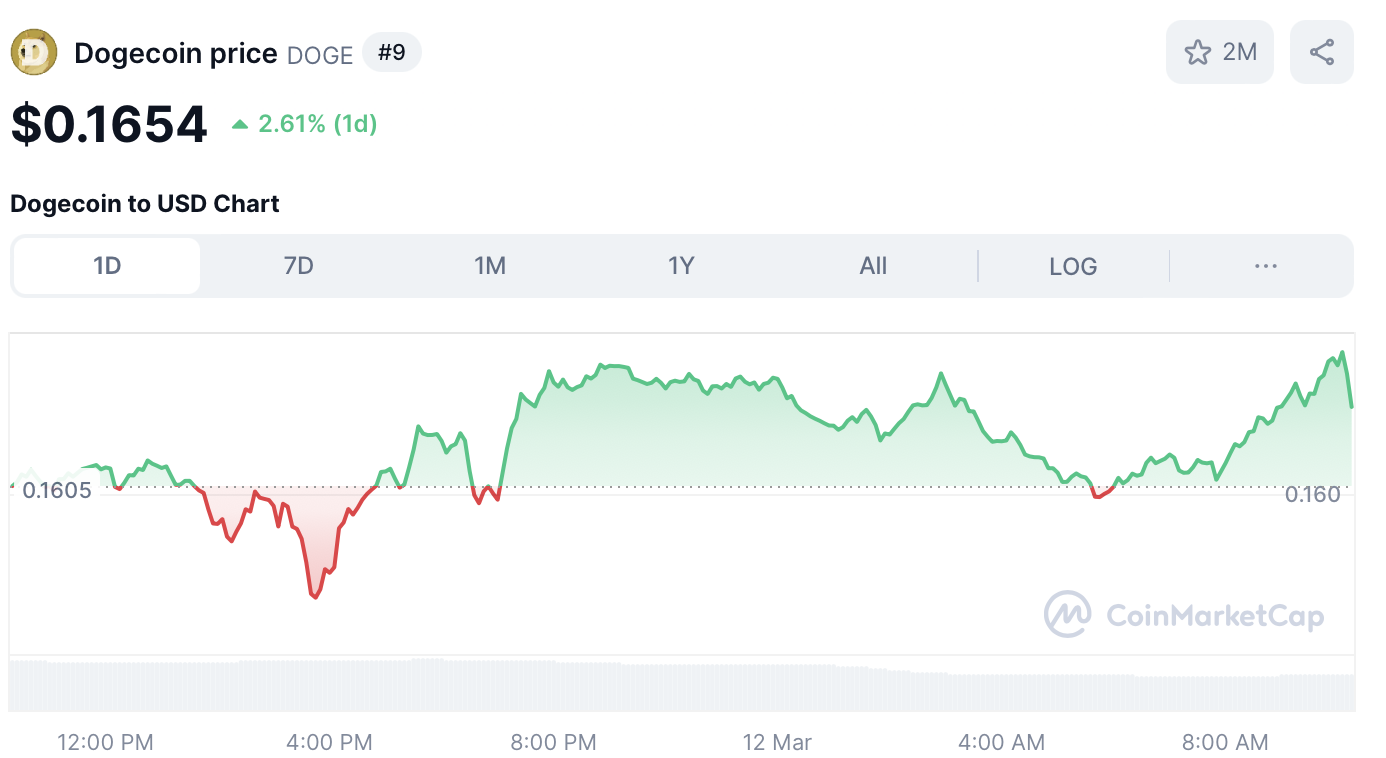1386x758 pixels.
Task: Click the DOGE ticker symbol
Action: coord(320,55)
